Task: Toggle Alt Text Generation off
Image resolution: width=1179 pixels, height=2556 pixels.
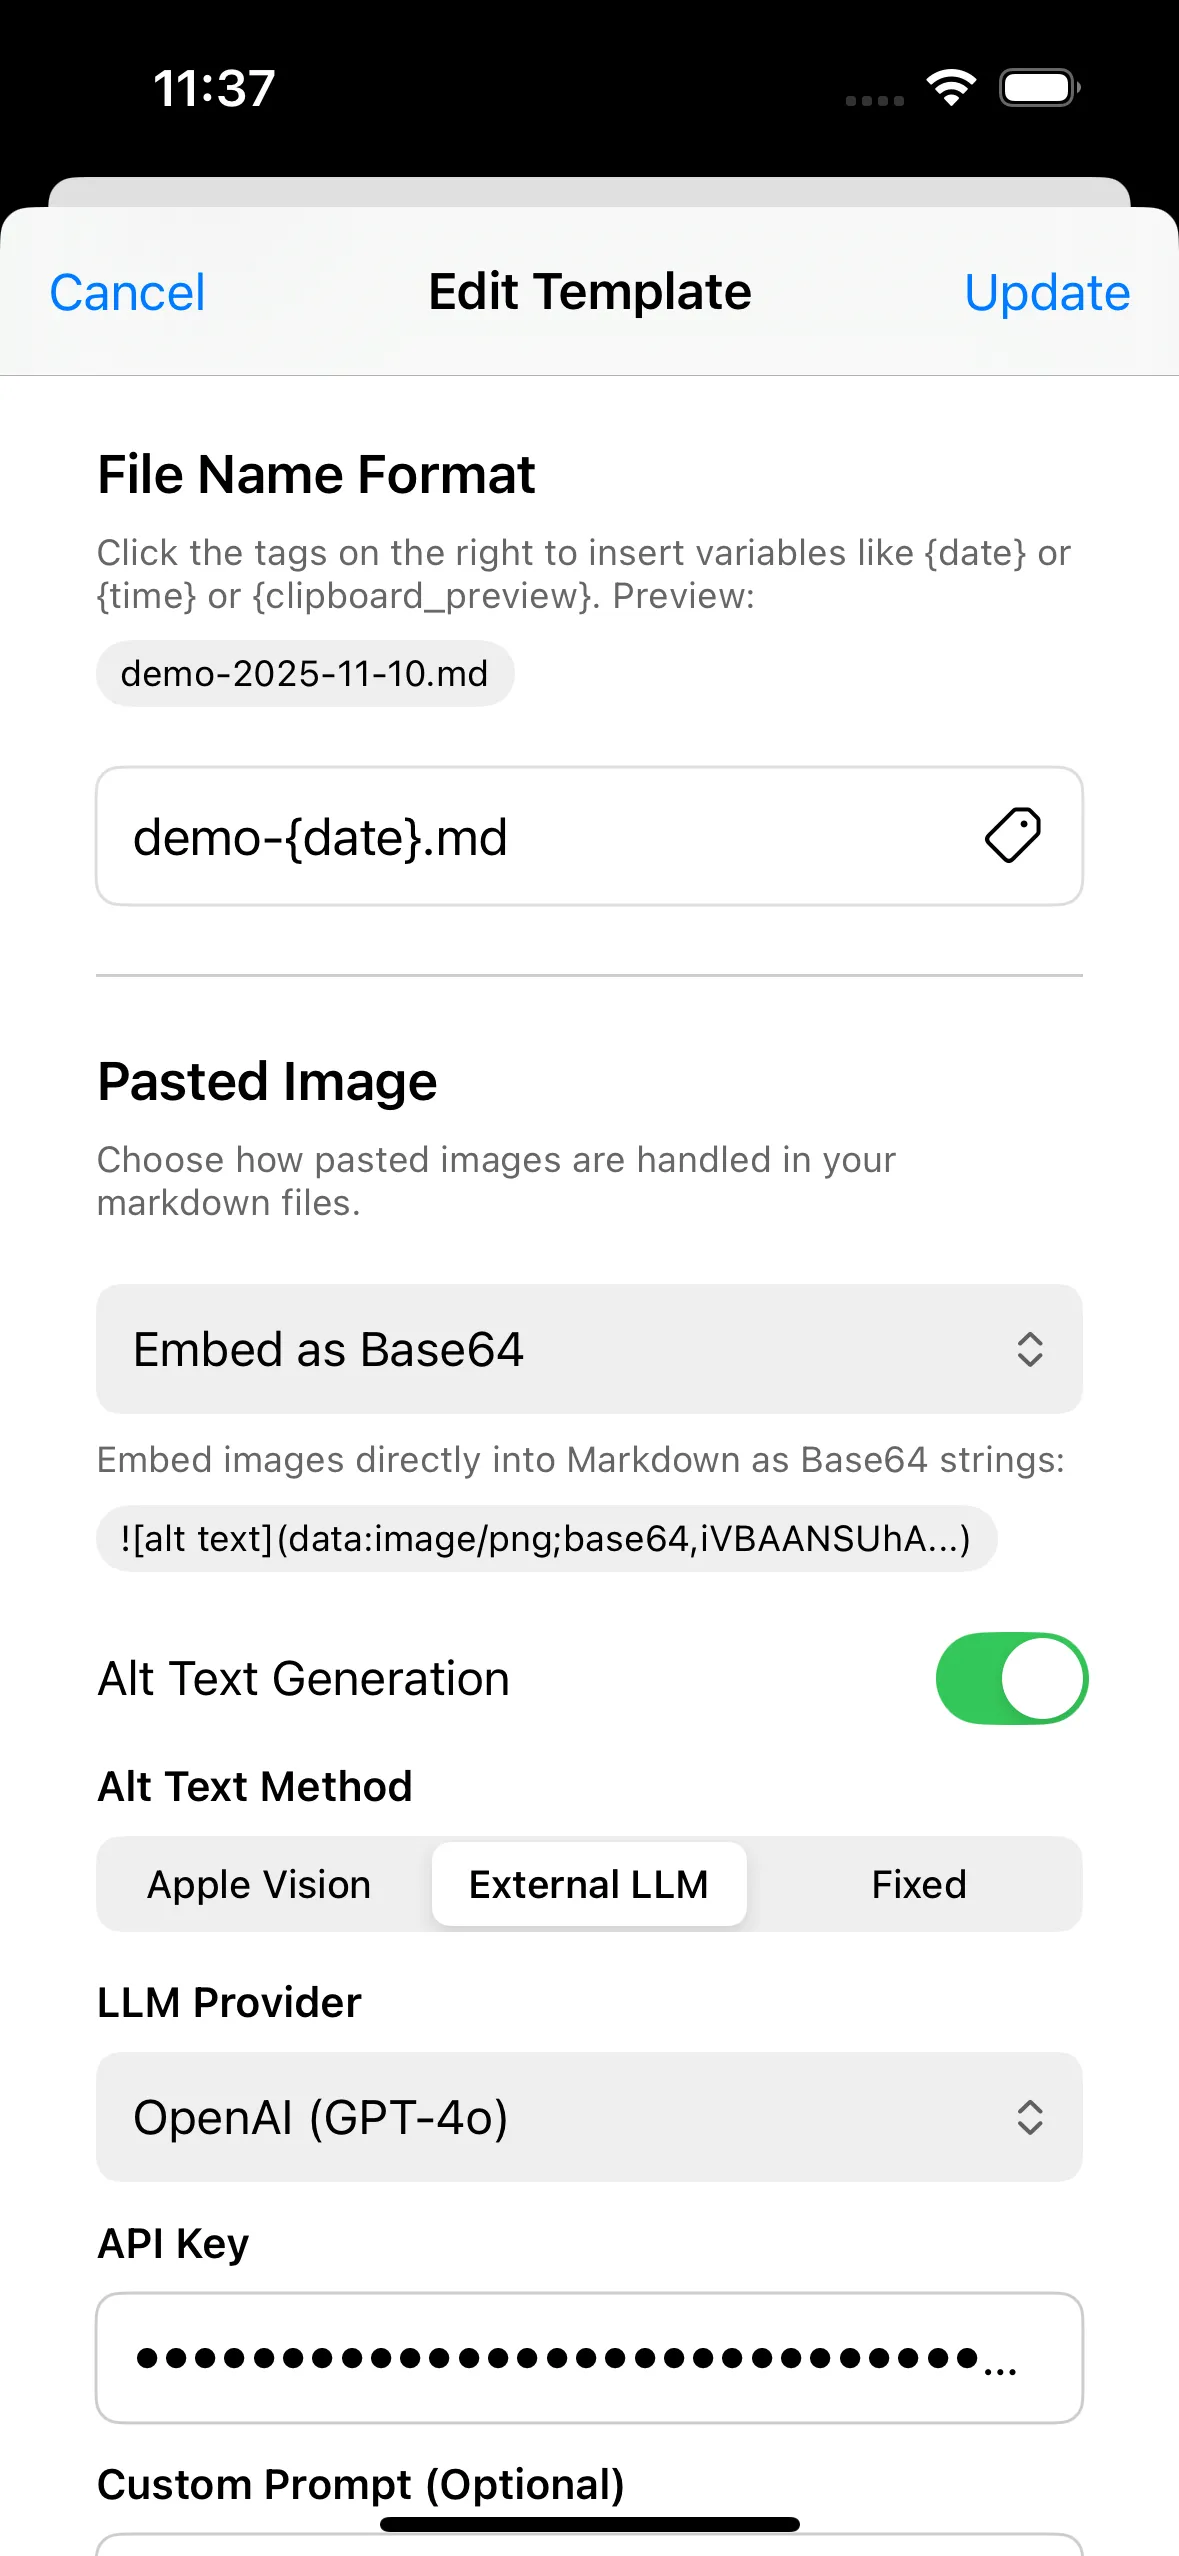Action: click(x=1011, y=1678)
